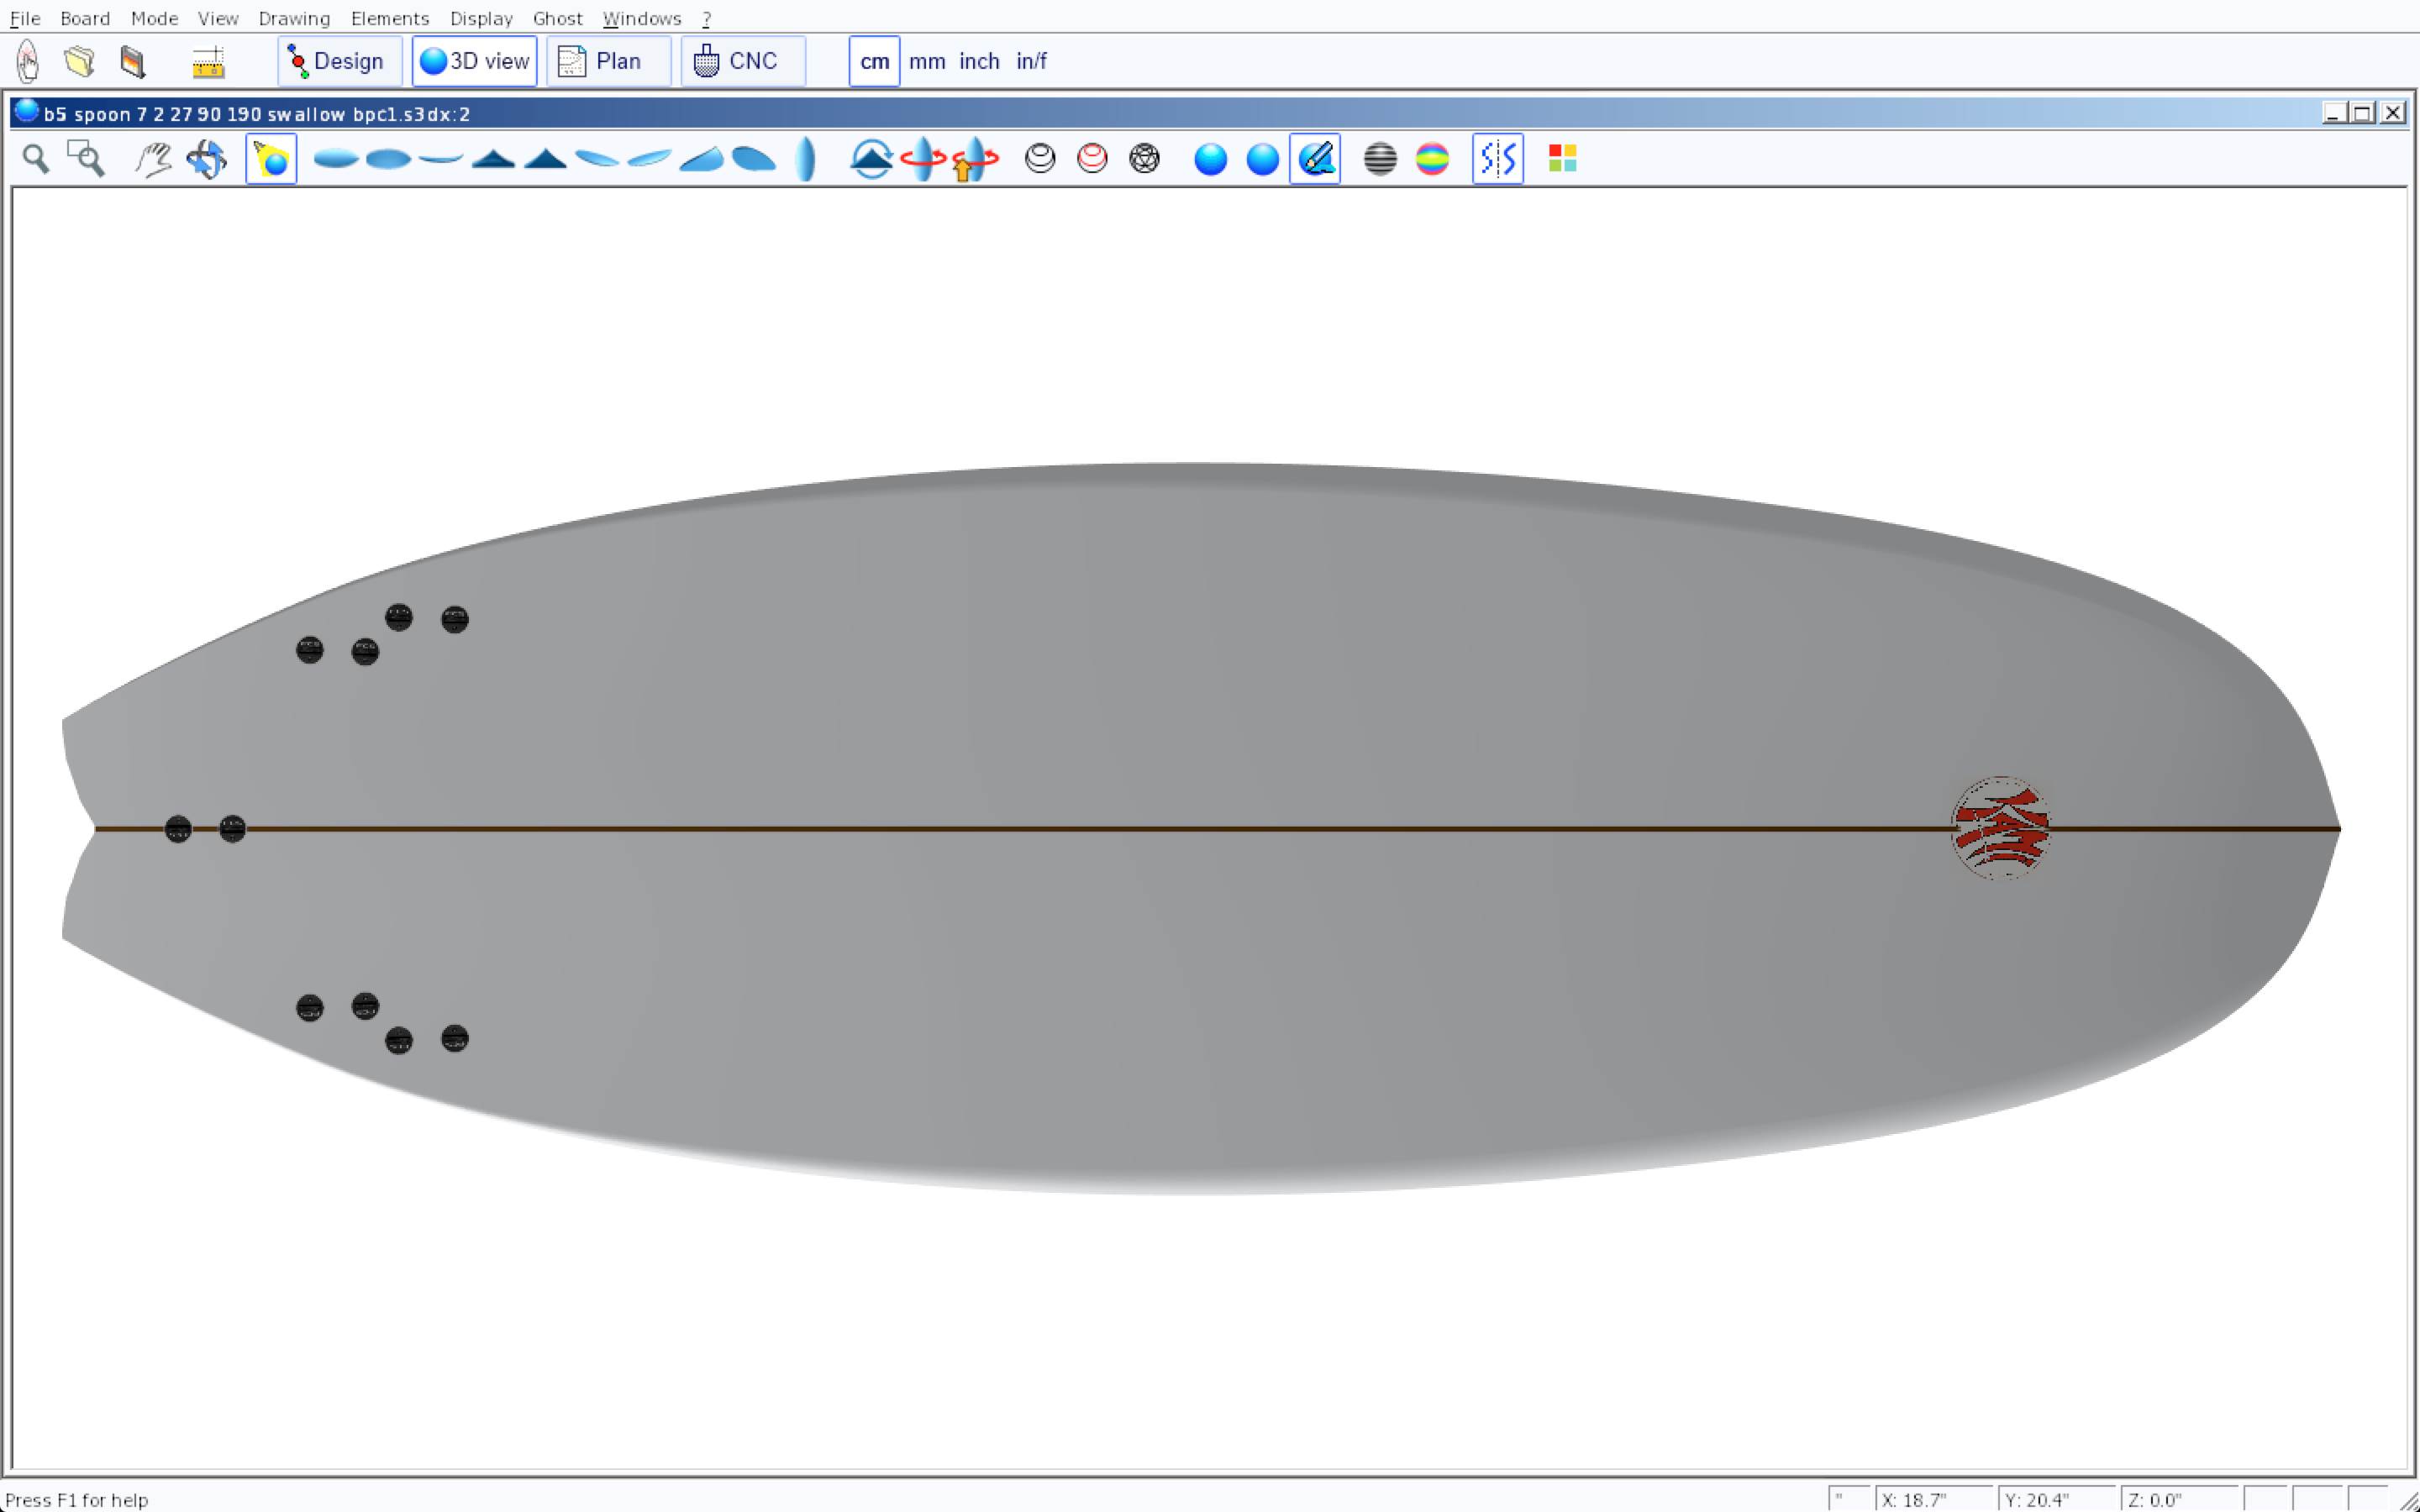
Task: Open the Elements menu
Action: (x=389, y=18)
